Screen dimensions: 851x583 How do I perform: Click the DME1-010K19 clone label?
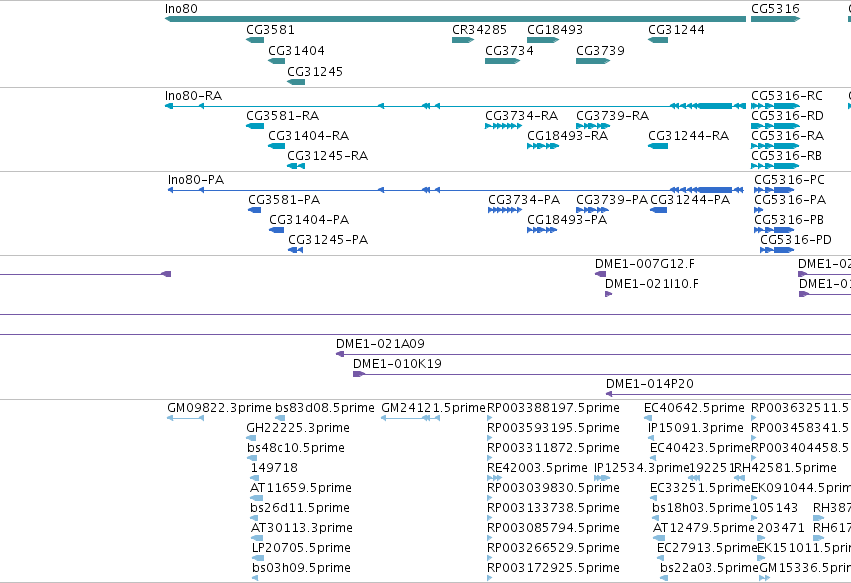(397, 364)
